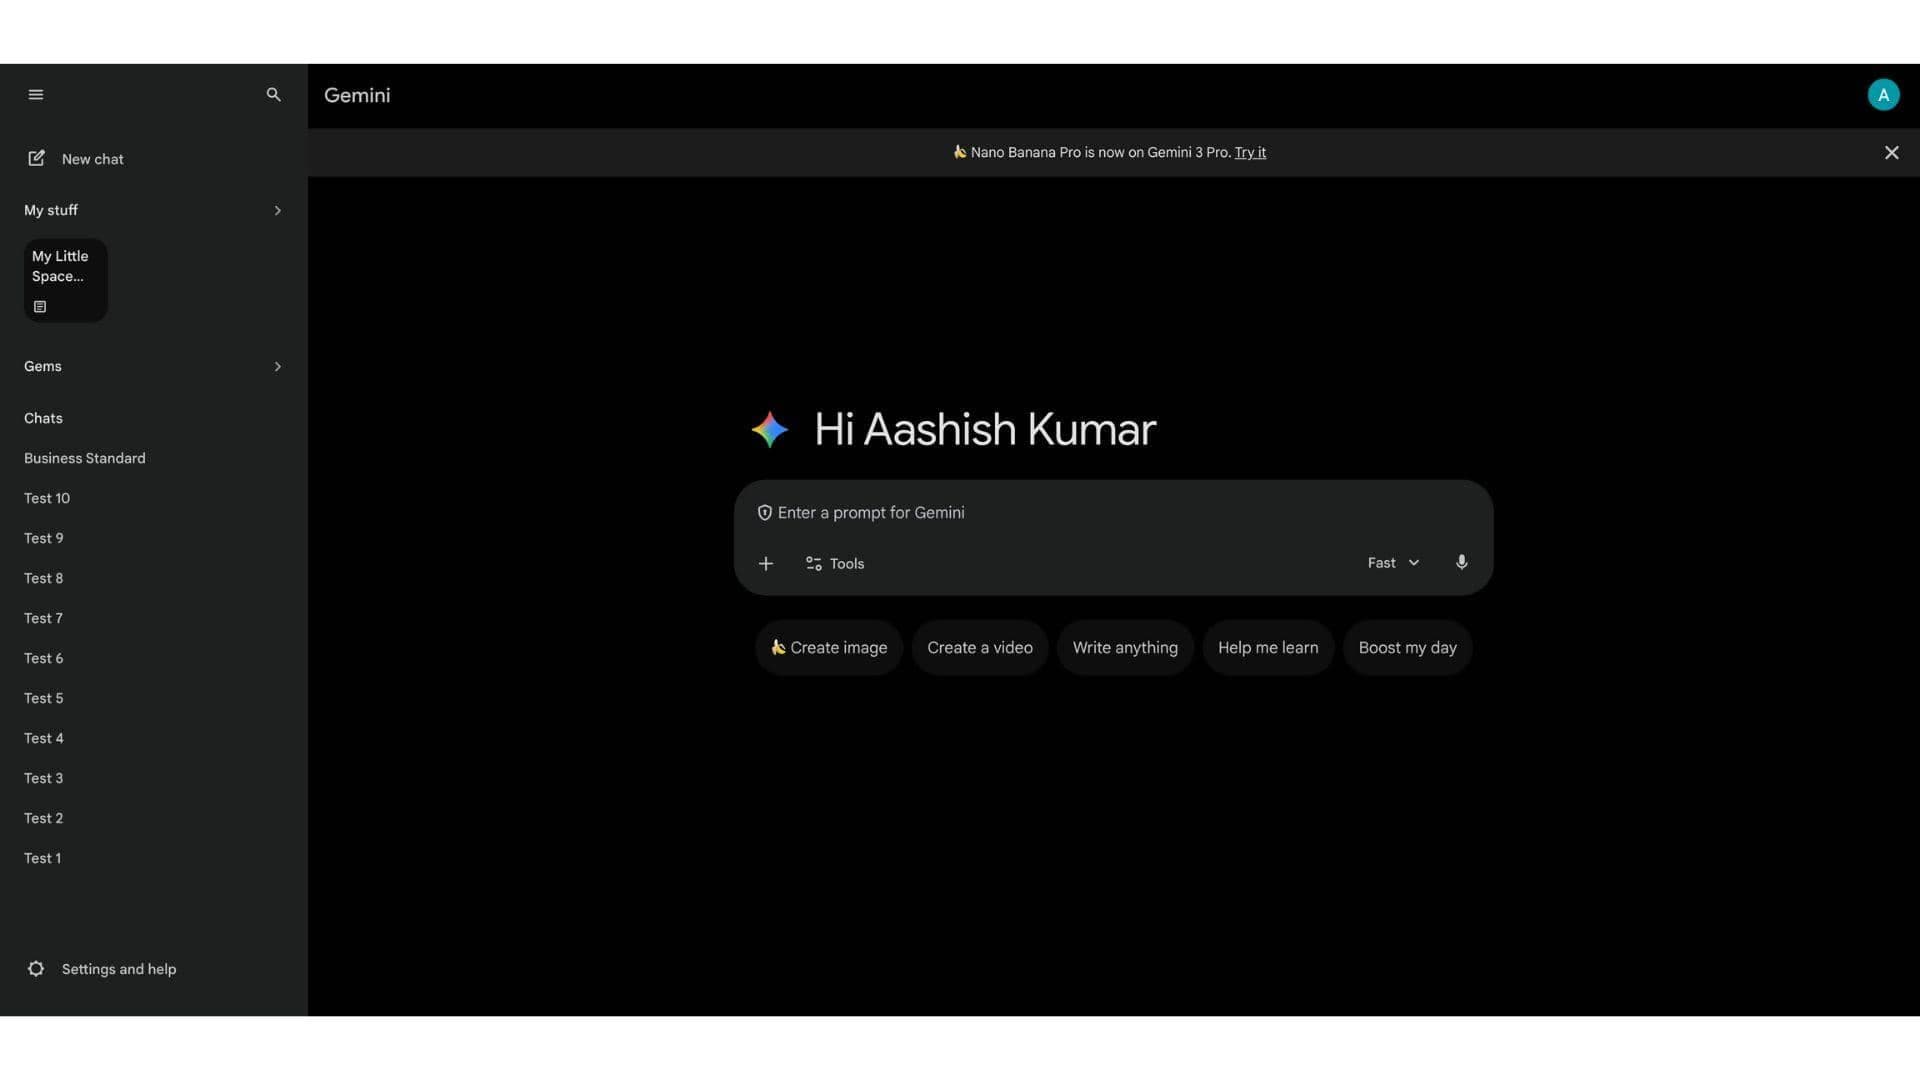
Task: Click the plus icon to add files
Action: coord(766,564)
